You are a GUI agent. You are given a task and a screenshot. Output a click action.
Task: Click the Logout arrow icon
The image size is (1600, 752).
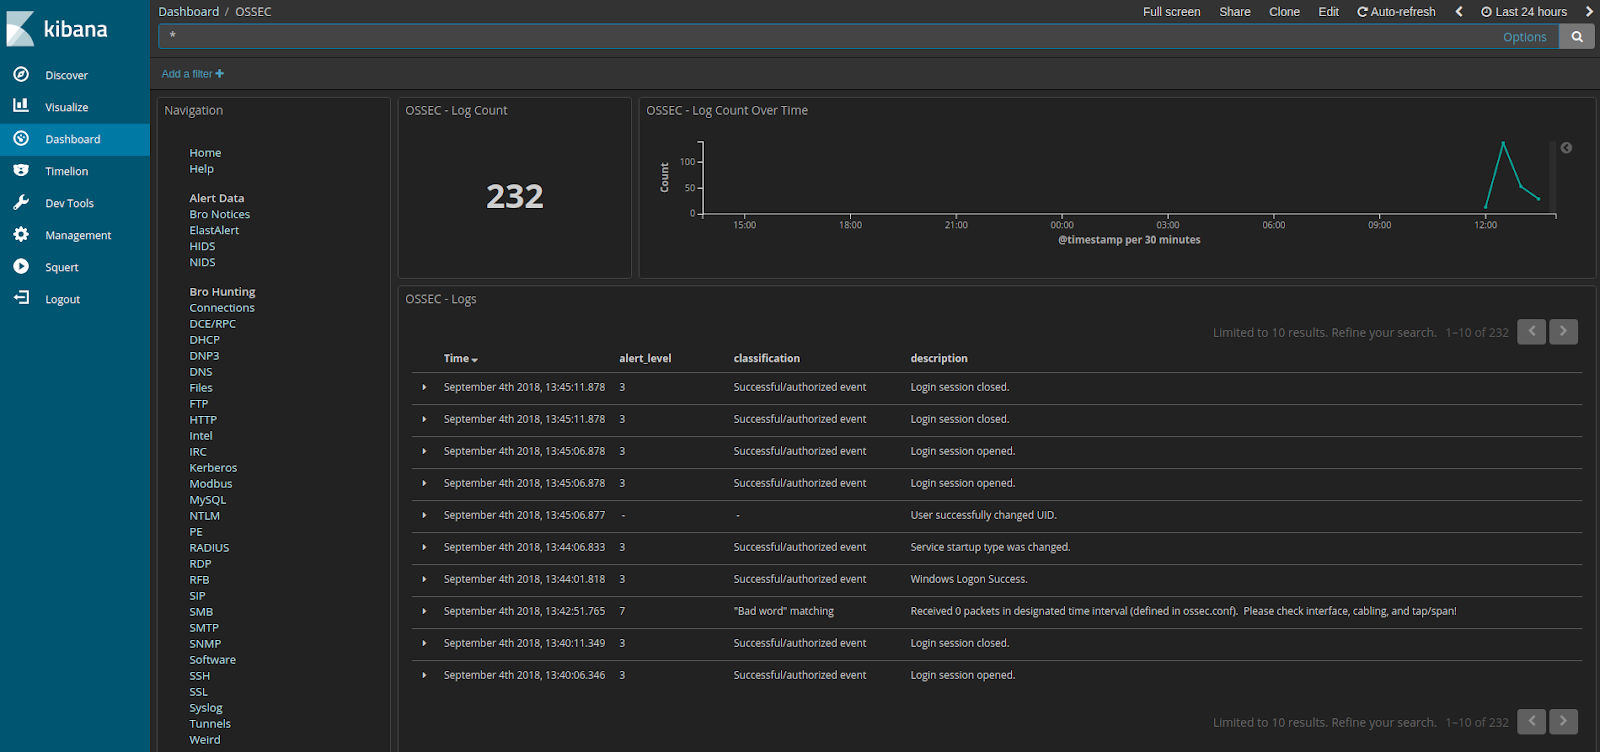[x=21, y=298]
